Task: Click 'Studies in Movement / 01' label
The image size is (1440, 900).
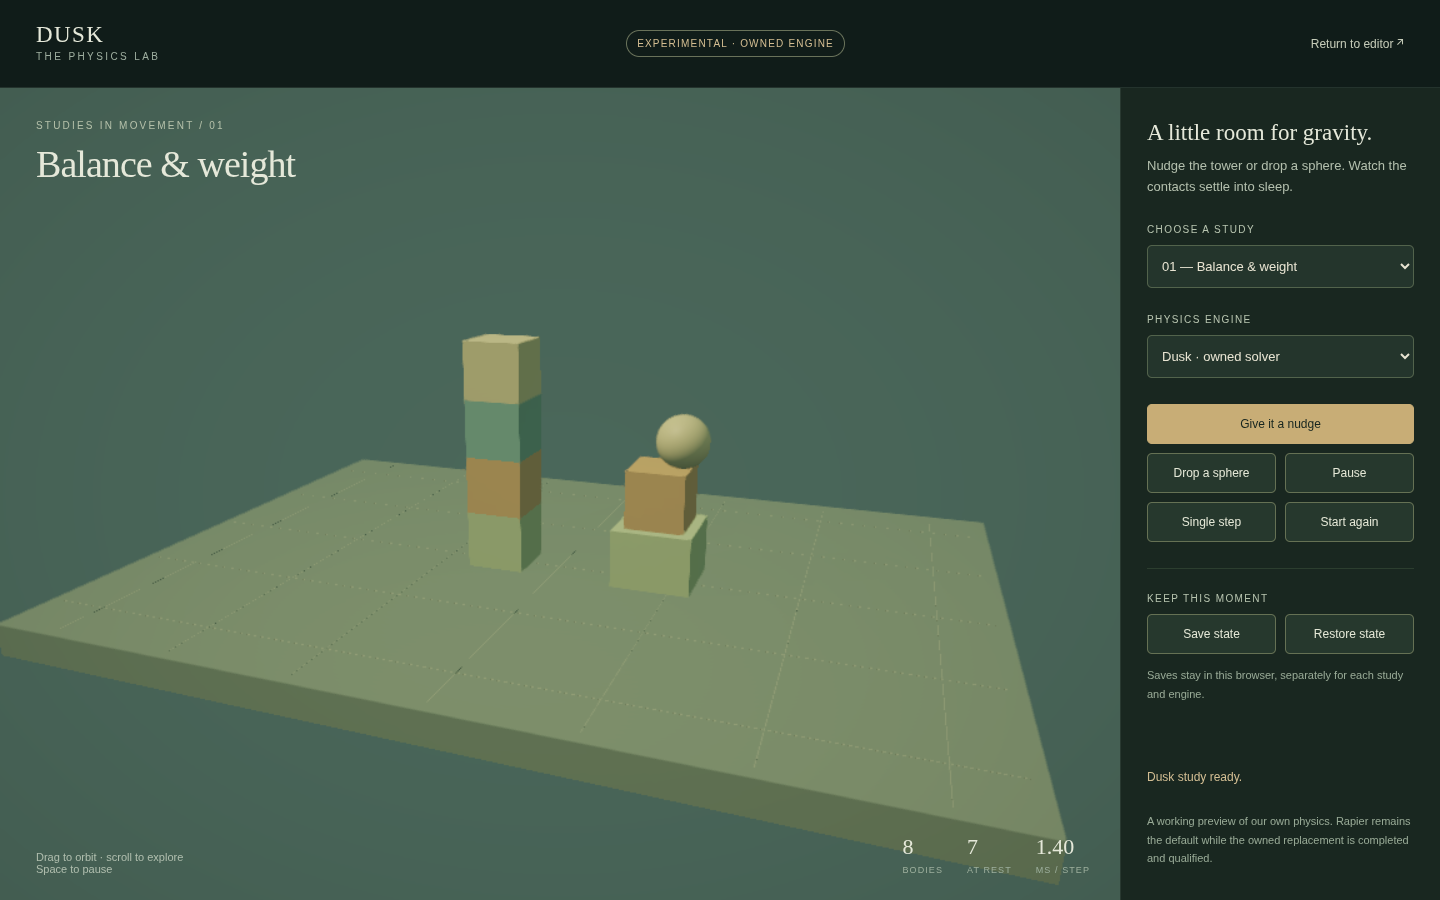Action: (x=130, y=126)
